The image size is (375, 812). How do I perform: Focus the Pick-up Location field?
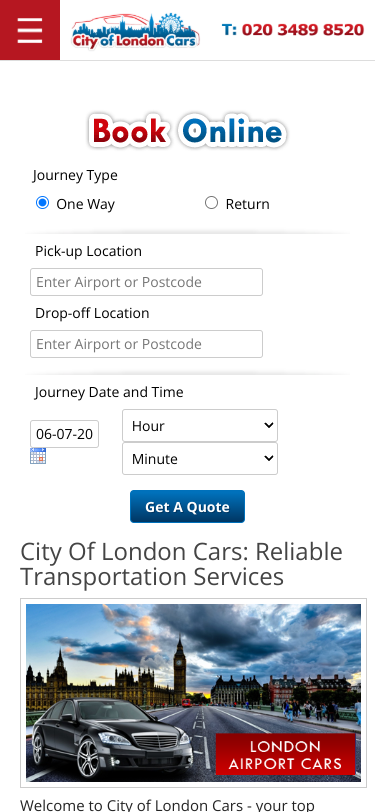pyautogui.click(x=146, y=282)
